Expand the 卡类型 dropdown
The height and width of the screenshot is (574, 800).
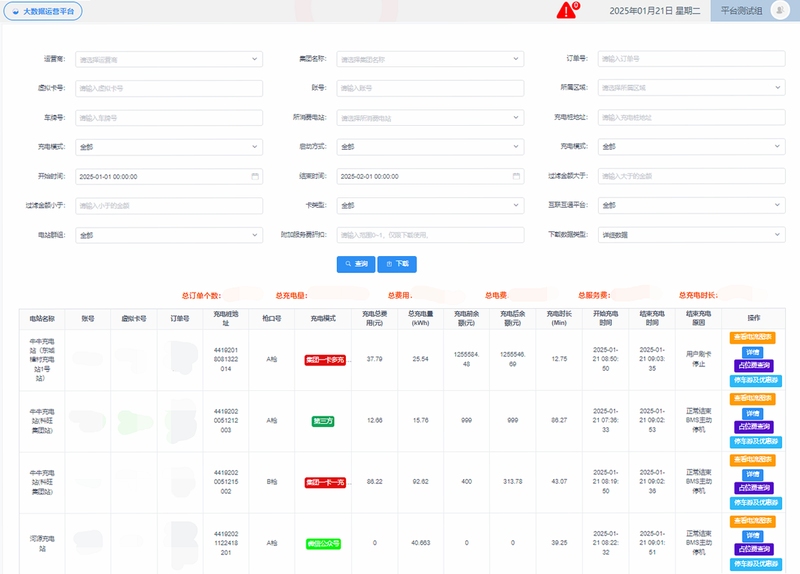(x=430, y=206)
